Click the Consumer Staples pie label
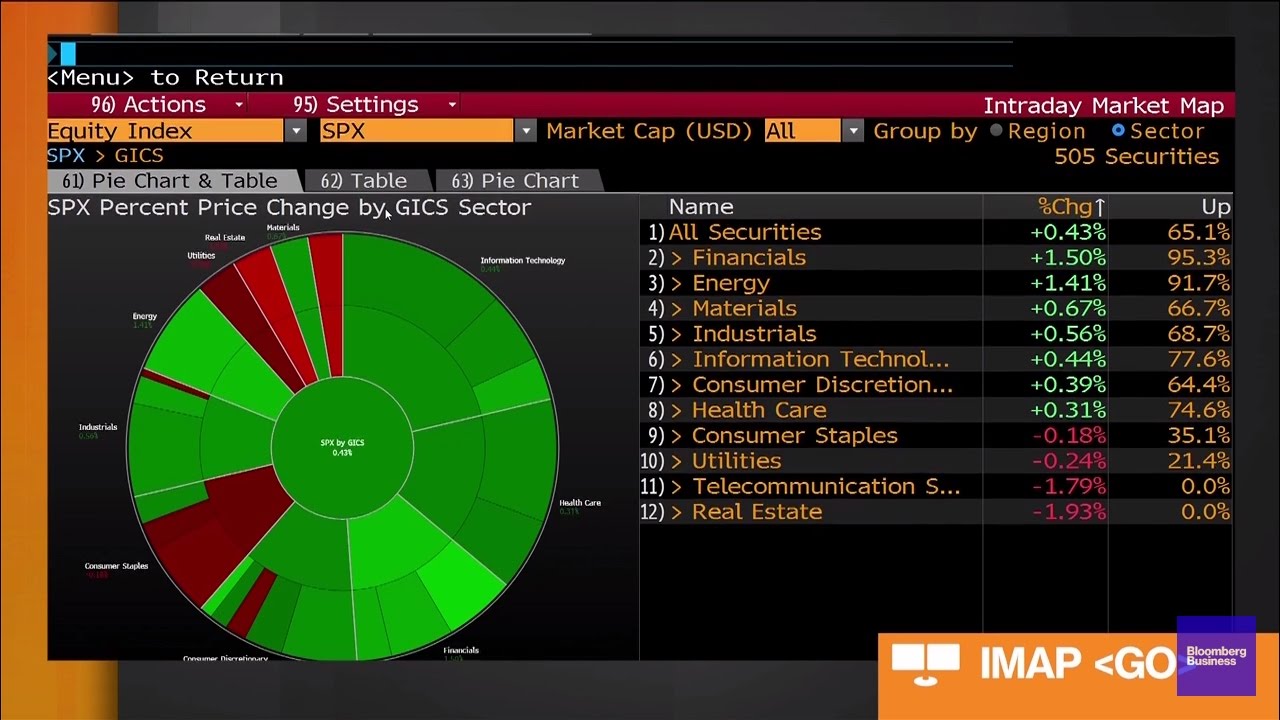 [116, 566]
